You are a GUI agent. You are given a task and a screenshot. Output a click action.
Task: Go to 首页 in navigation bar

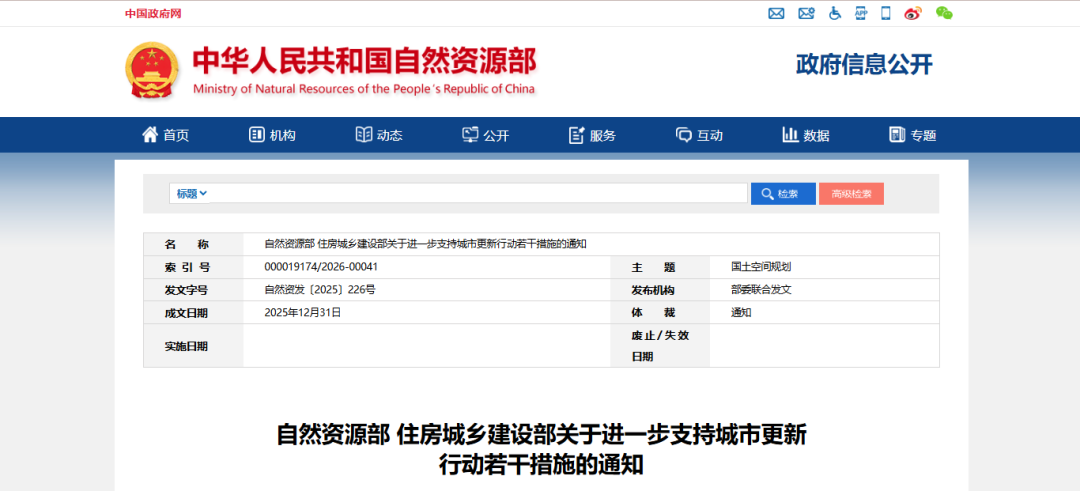(166, 135)
